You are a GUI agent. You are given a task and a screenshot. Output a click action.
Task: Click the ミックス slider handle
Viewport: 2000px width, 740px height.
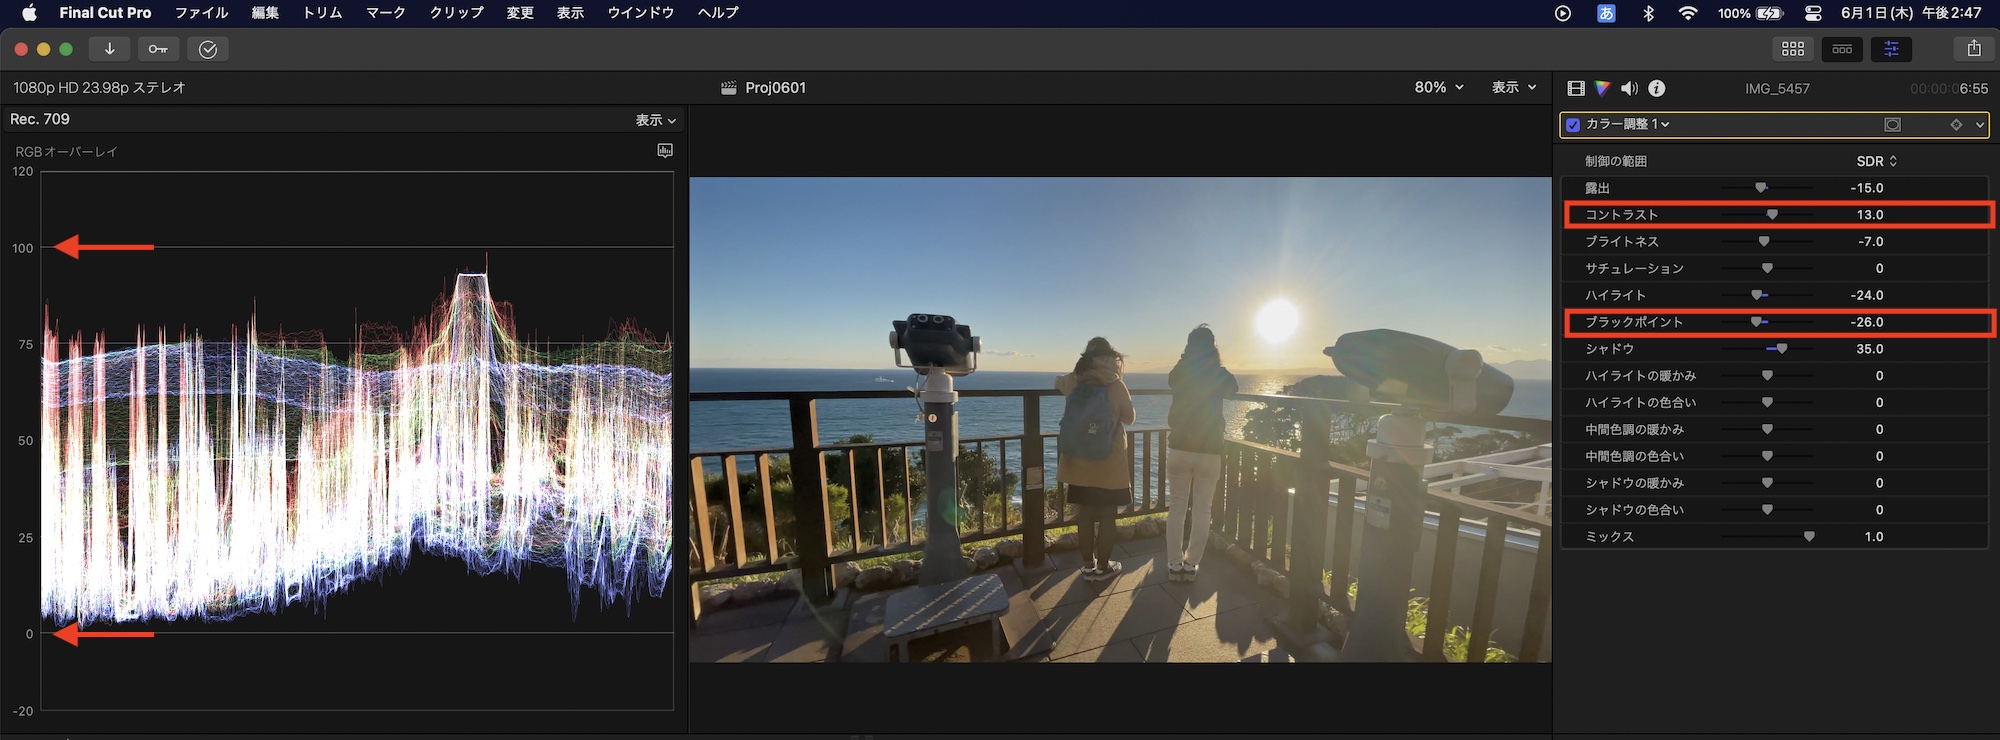pyautogui.click(x=1809, y=537)
